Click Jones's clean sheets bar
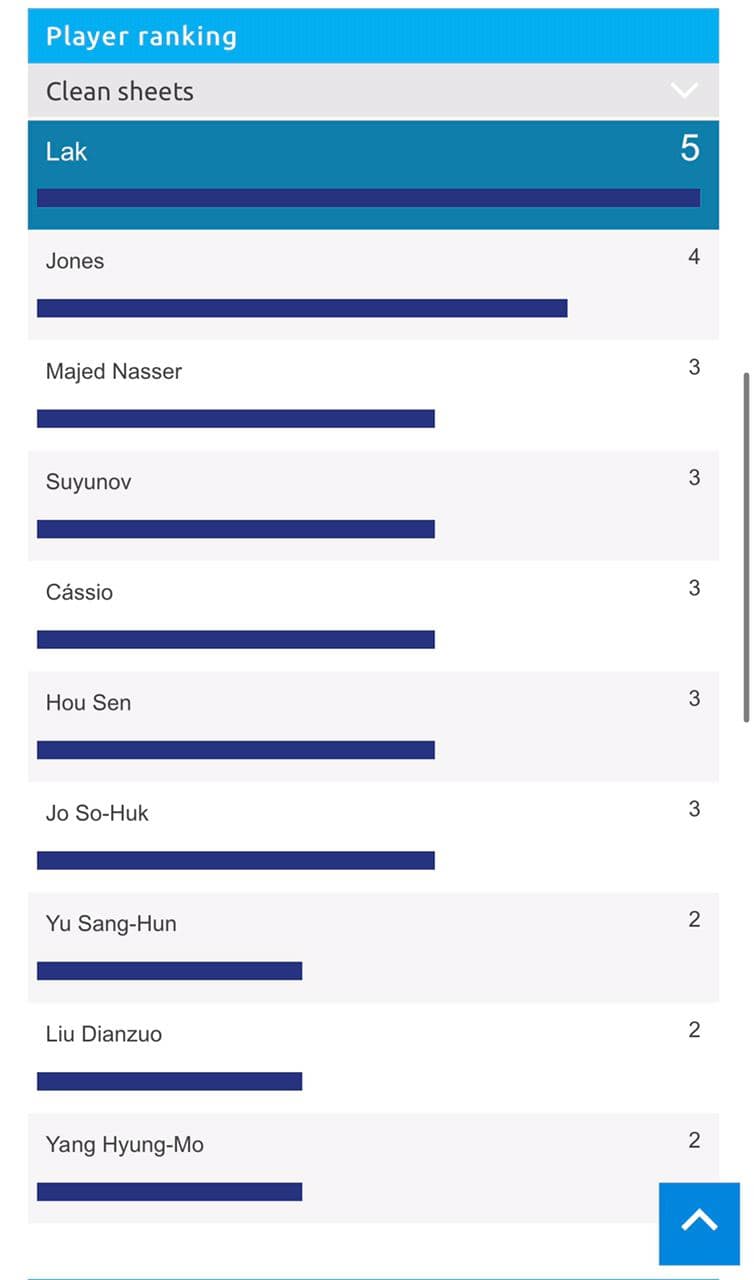This screenshot has width=754, height=1280. click(x=302, y=308)
